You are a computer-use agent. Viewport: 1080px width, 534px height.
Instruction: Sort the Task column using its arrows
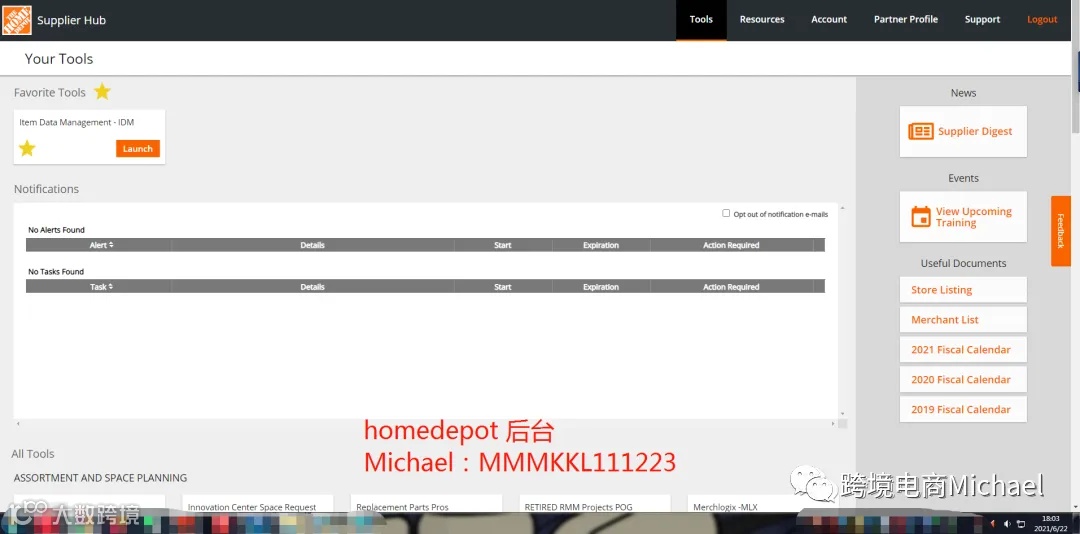click(111, 287)
